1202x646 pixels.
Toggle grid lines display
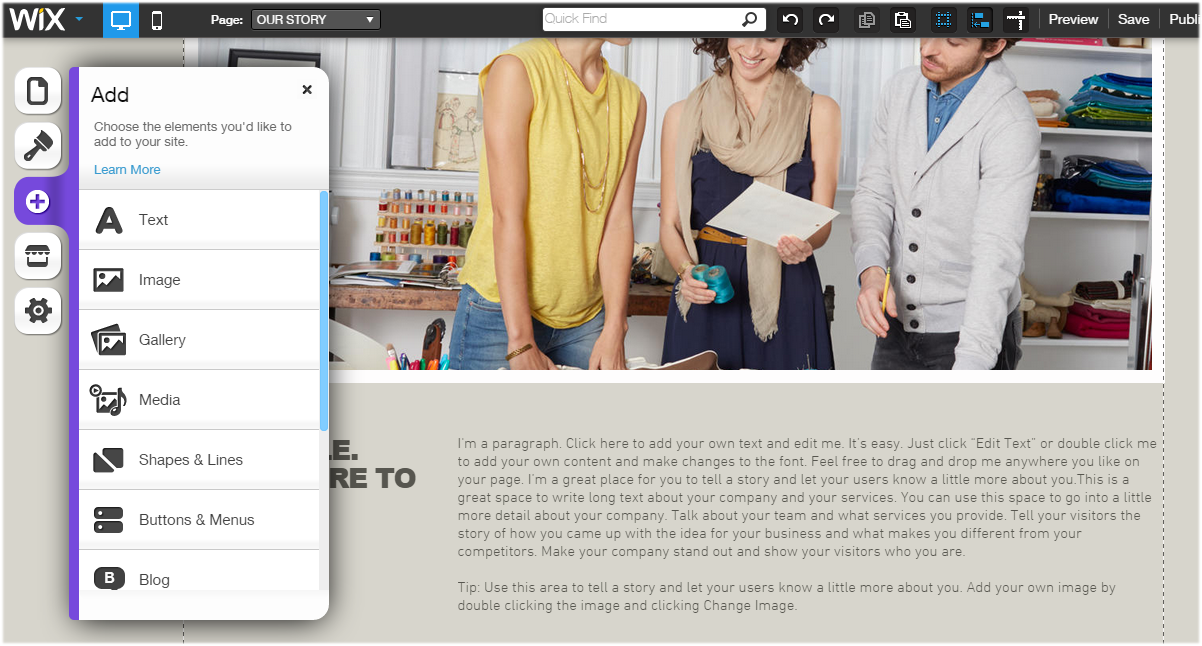click(x=943, y=19)
